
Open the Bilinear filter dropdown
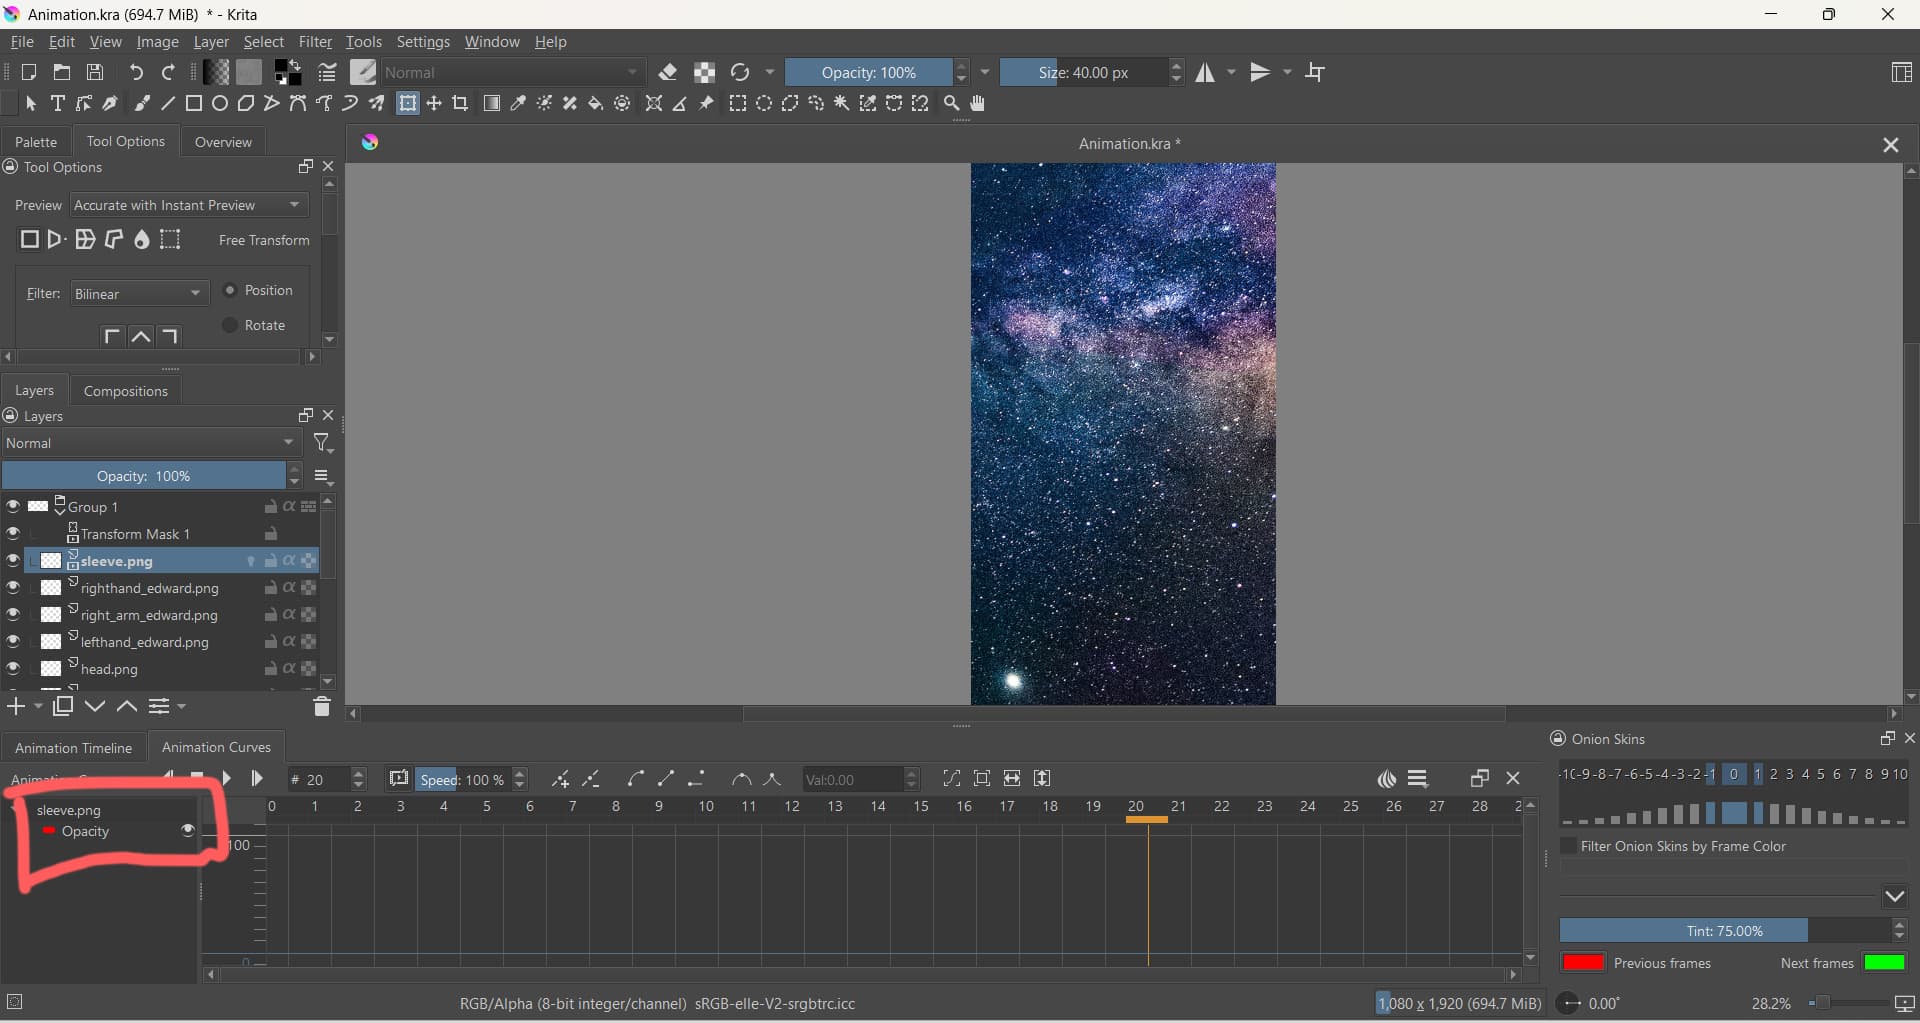139,294
